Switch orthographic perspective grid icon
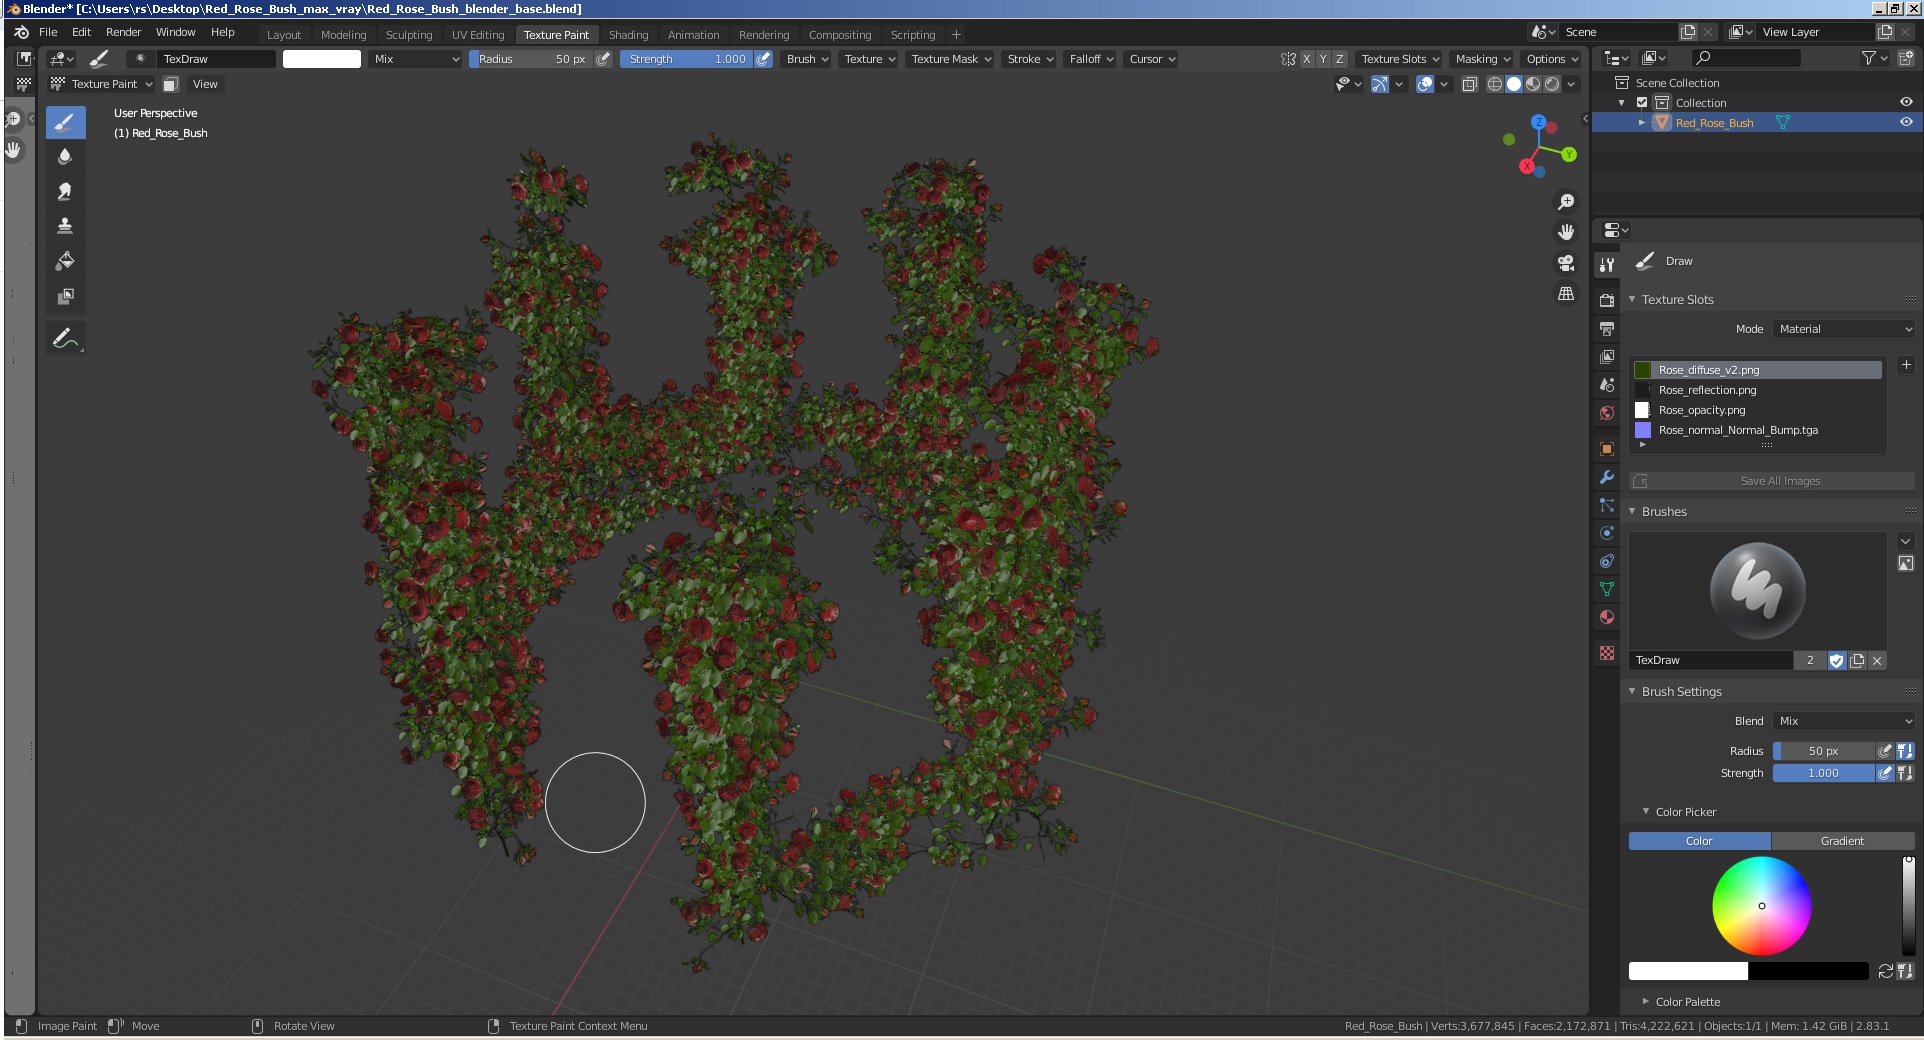The image size is (1924, 1040). click(x=1566, y=294)
